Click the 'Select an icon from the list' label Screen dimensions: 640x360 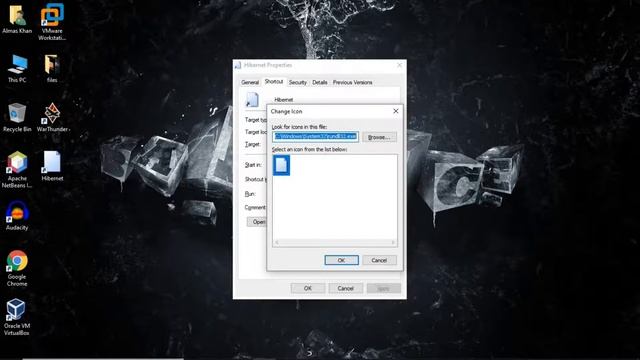click(x=309, y=149)
